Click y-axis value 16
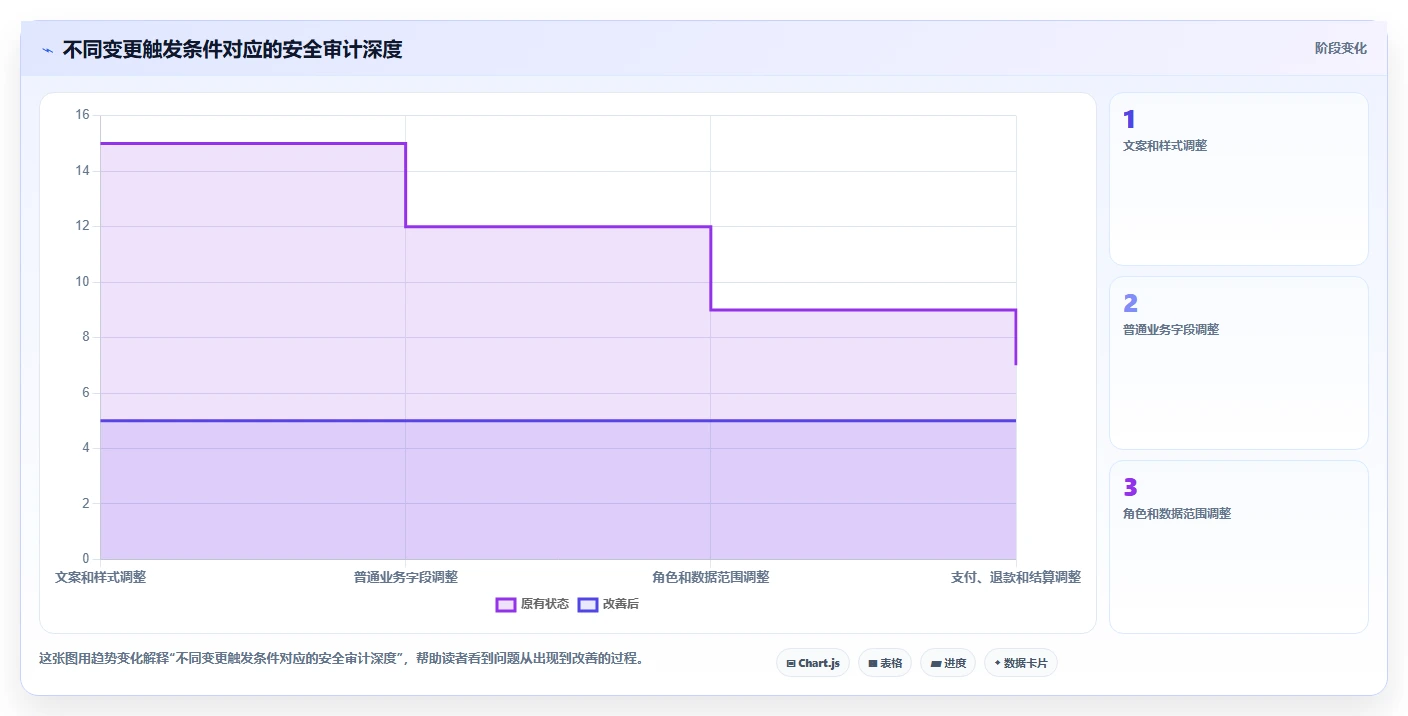The width and height of the screenshot is (1408, 716). click(82, 115)
